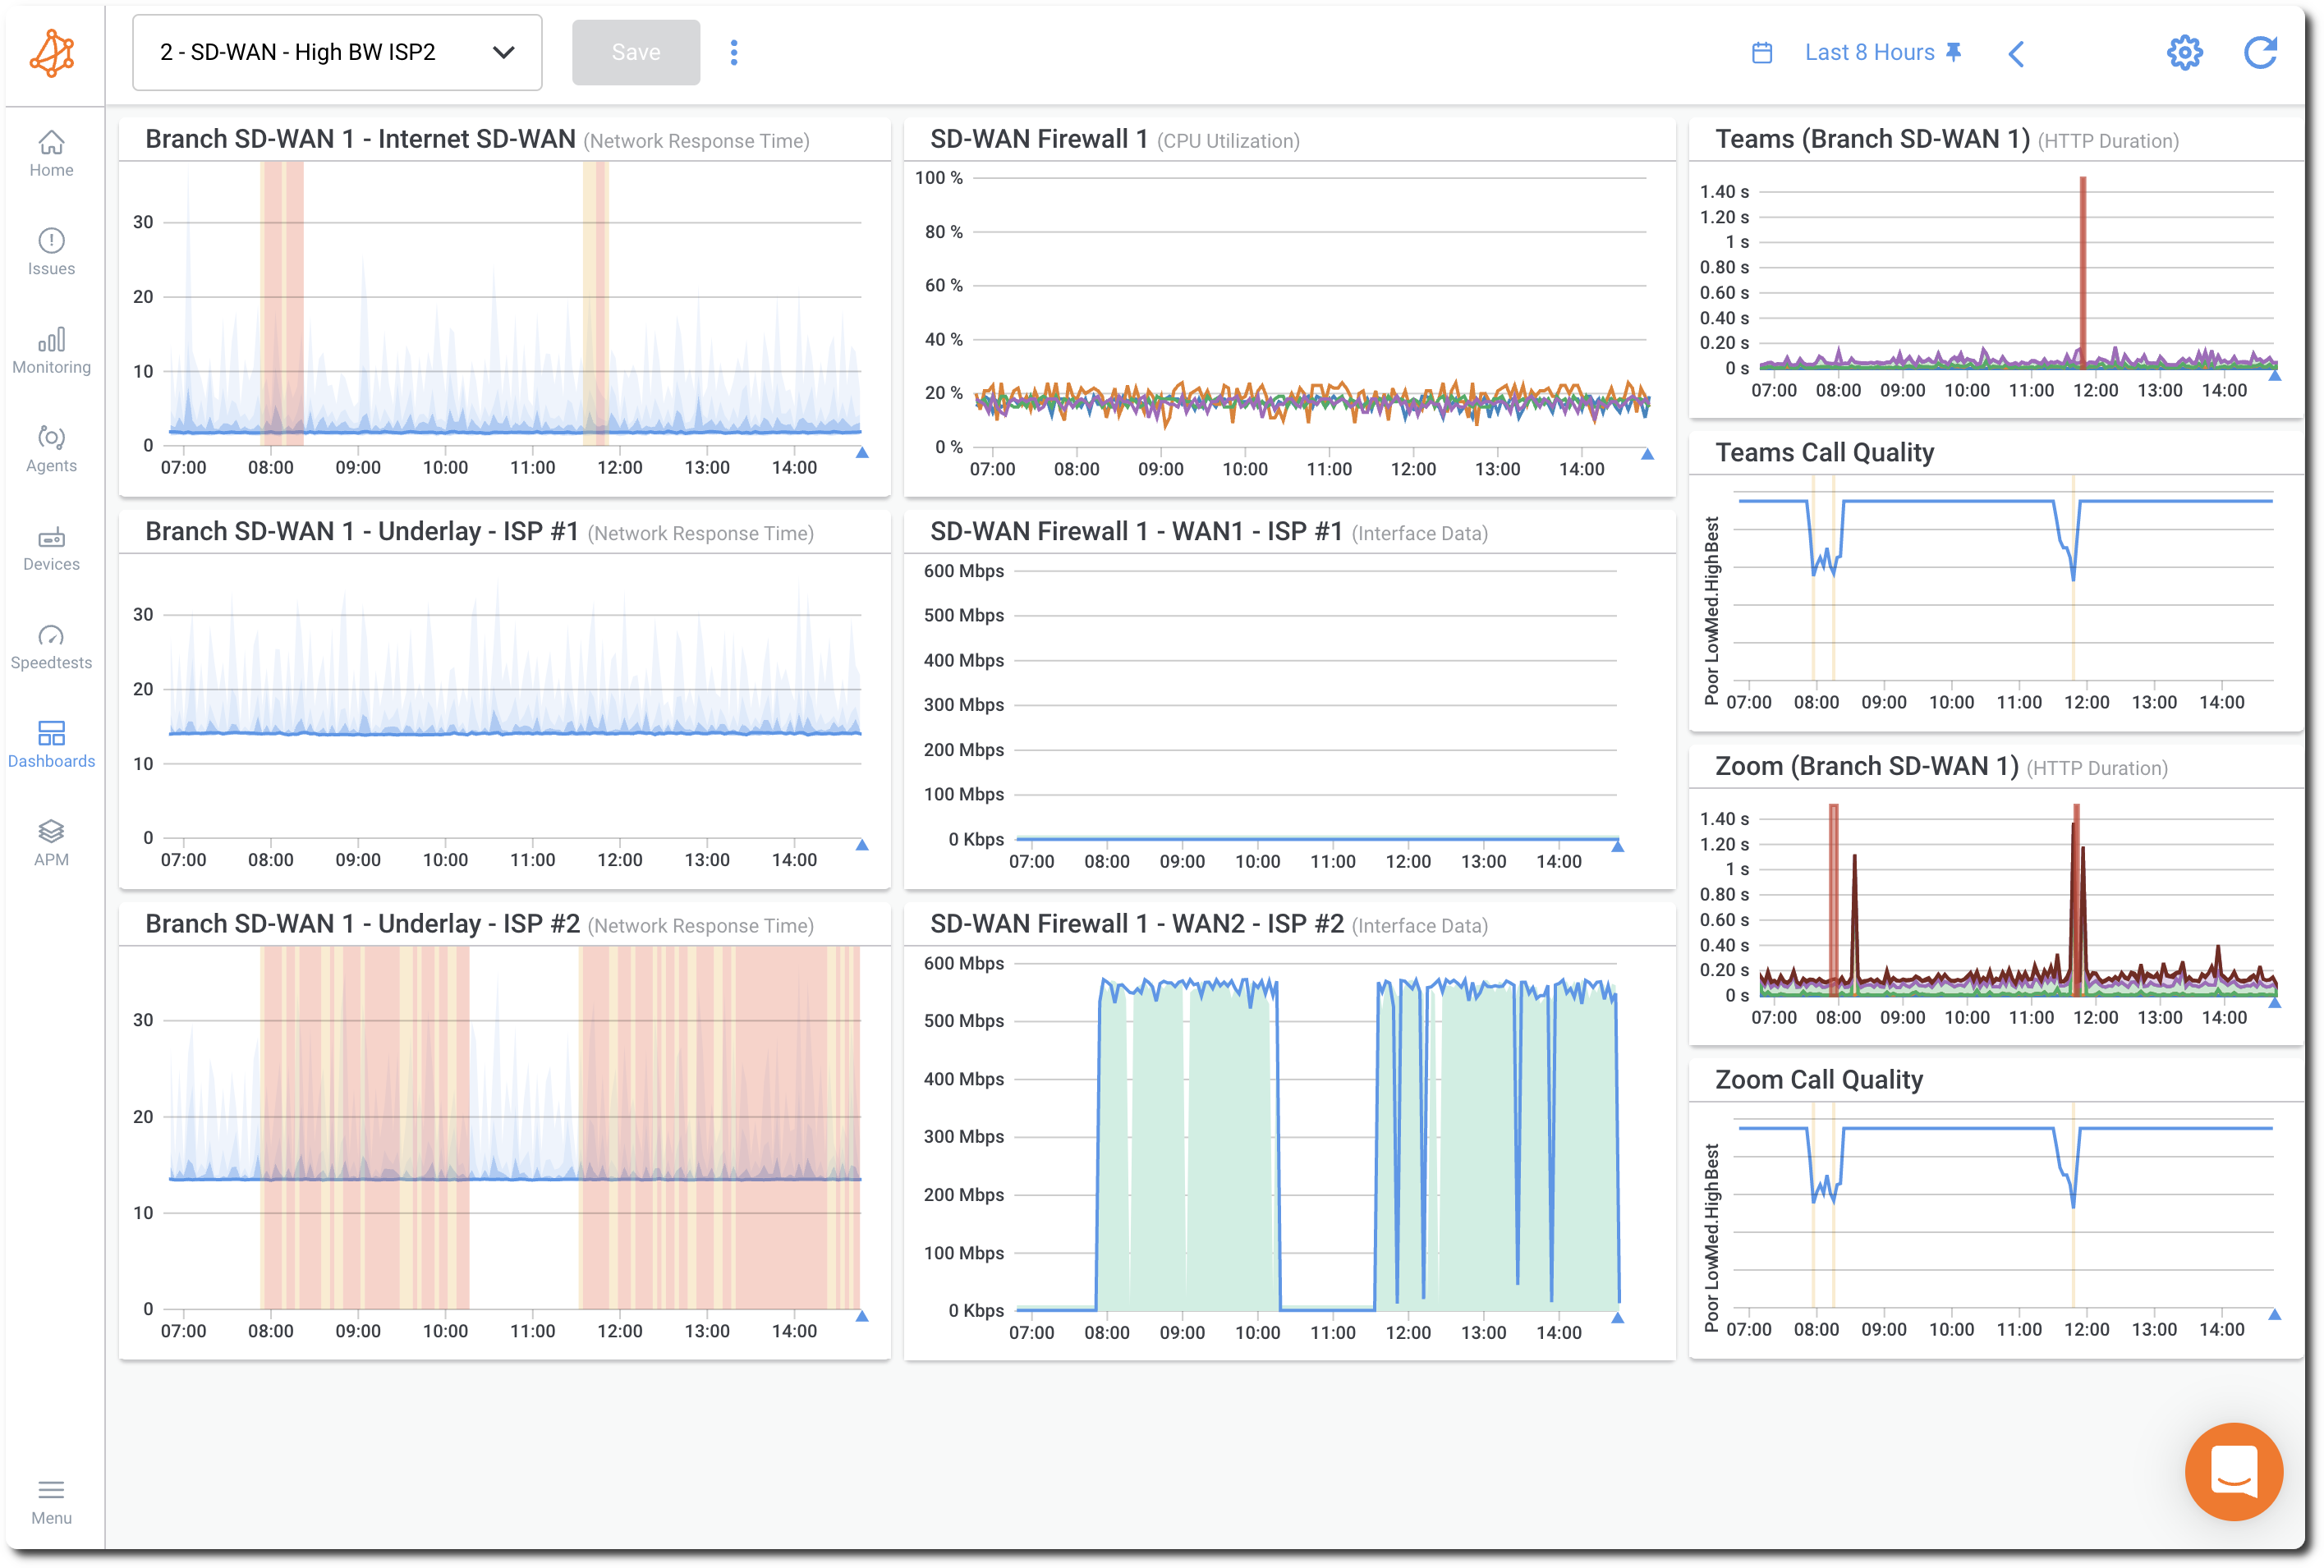This screenshot has width=2324, height=1568.
Task: Open the Speedtests section
Action: pos(51,643)
